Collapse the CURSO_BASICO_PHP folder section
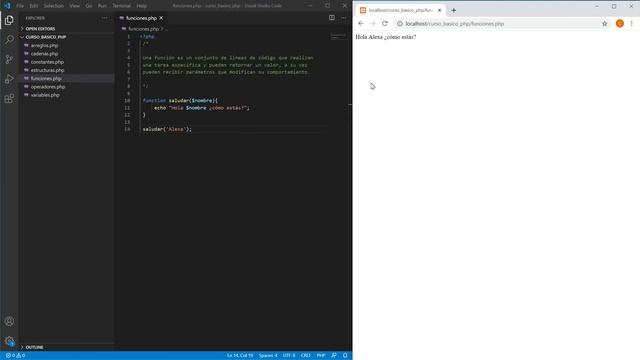Image resolution: width=640 pixels, height=360 pixels. (x=46, y=37)
